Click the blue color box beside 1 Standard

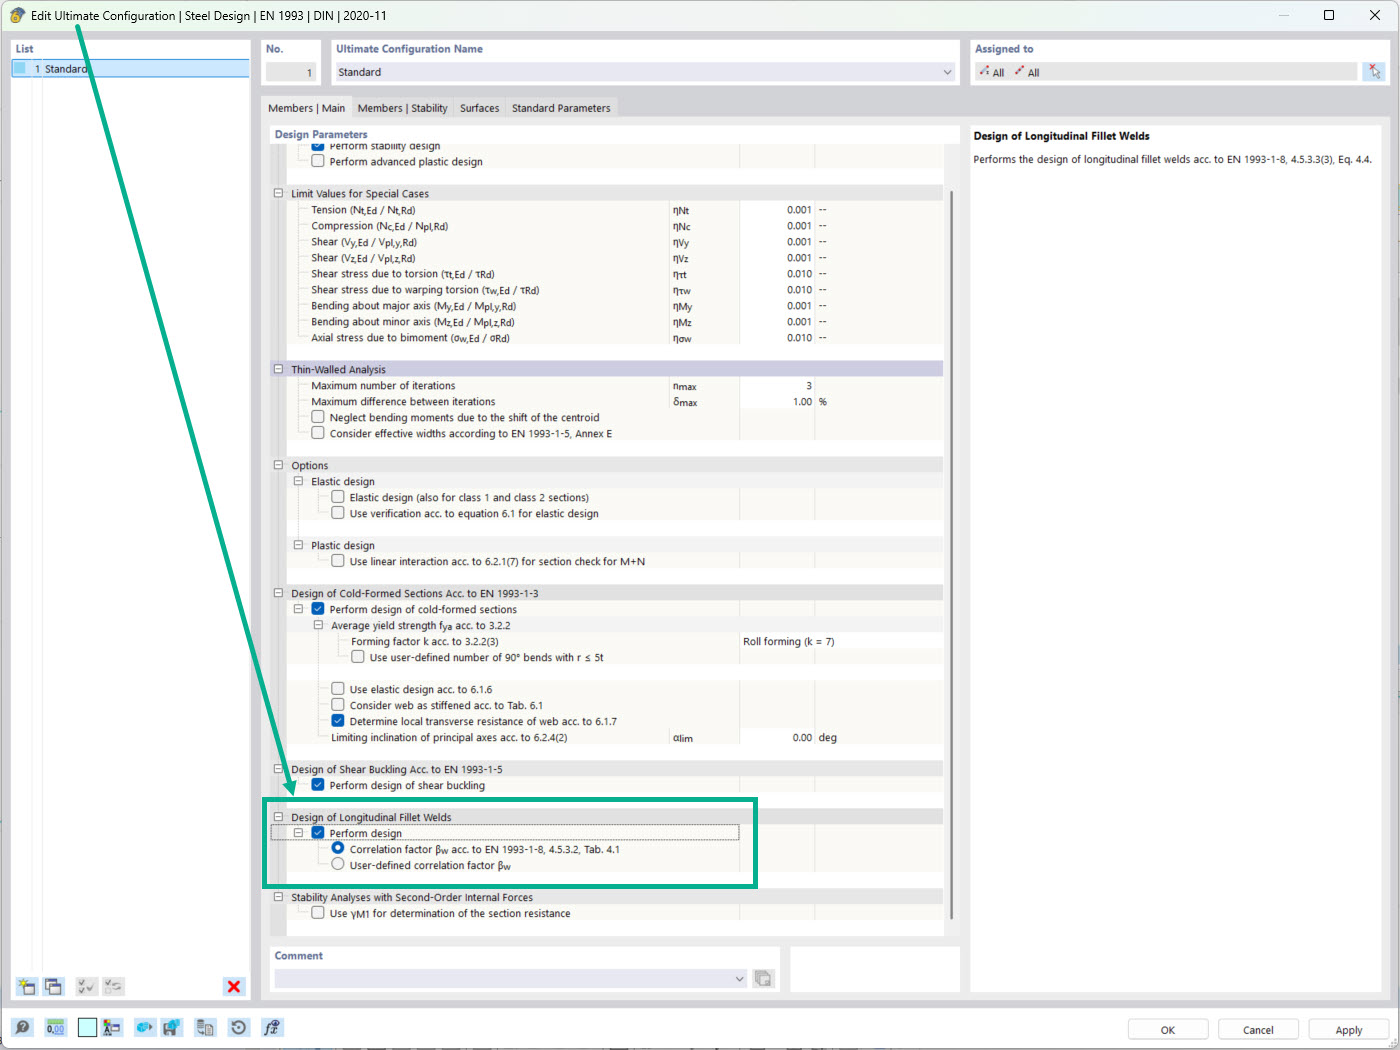[19, 68]
